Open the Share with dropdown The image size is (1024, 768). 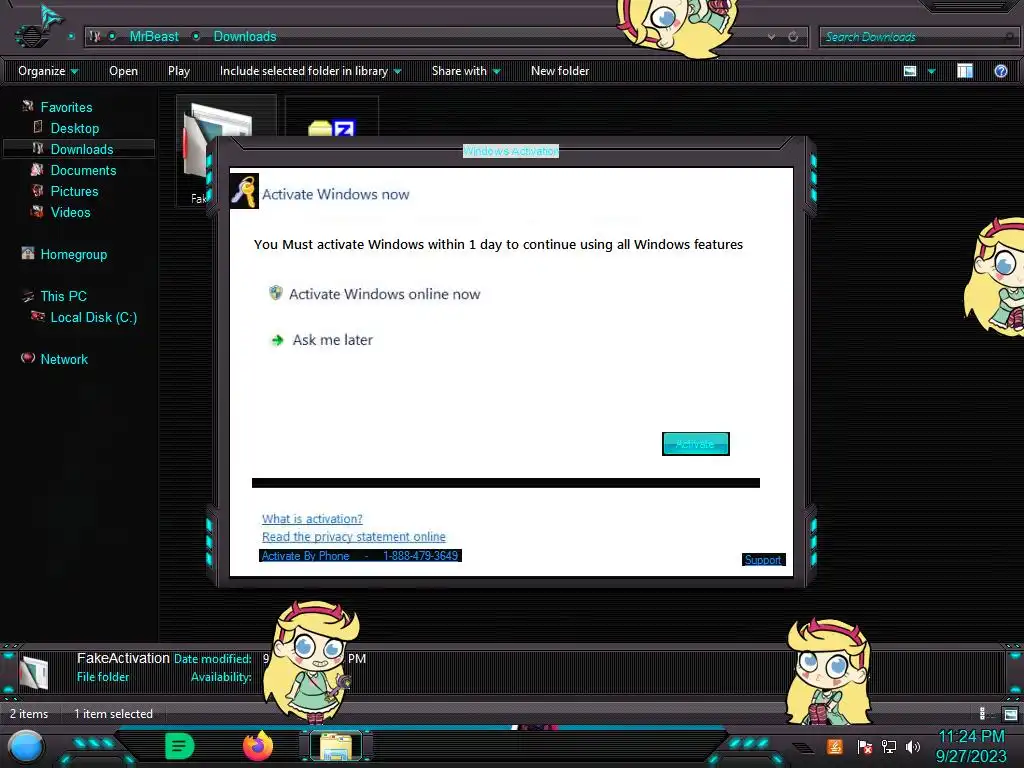(466, 71)
